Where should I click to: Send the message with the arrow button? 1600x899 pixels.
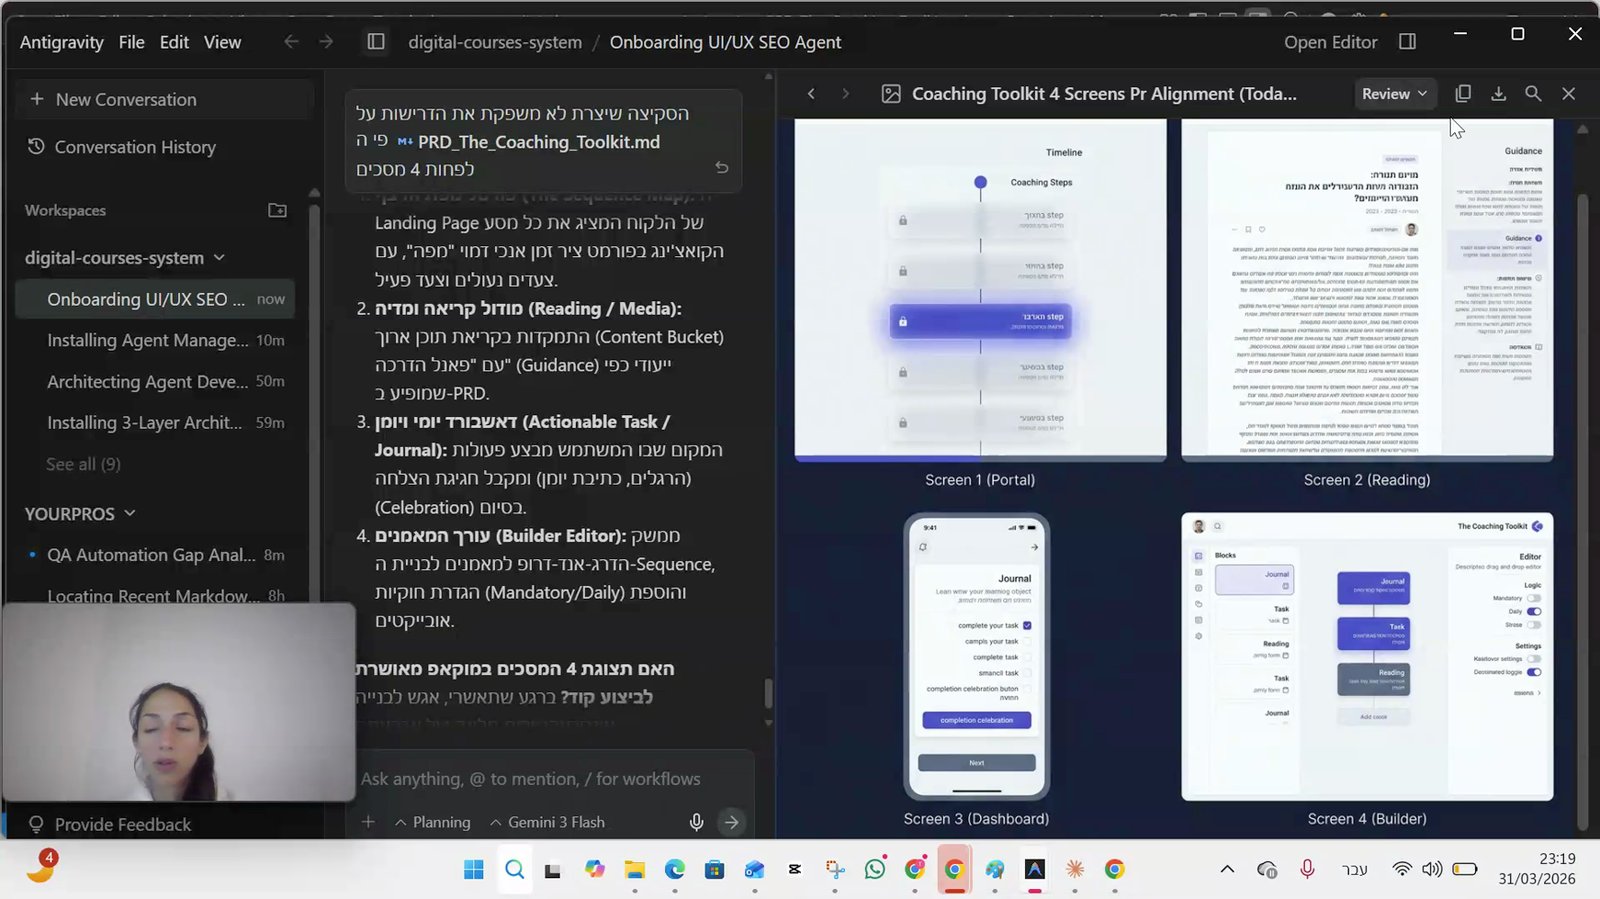click(732, 822)
